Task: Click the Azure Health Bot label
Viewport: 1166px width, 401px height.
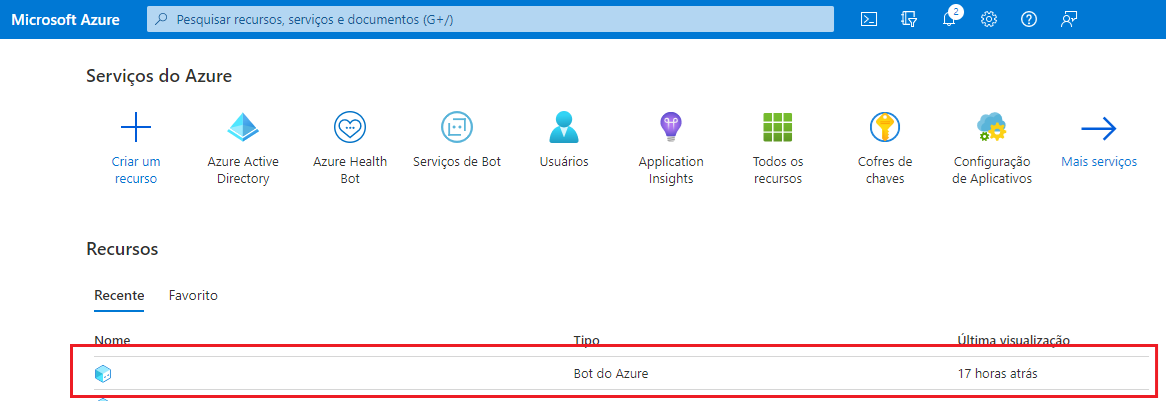Action: click(x=350, y=170)
